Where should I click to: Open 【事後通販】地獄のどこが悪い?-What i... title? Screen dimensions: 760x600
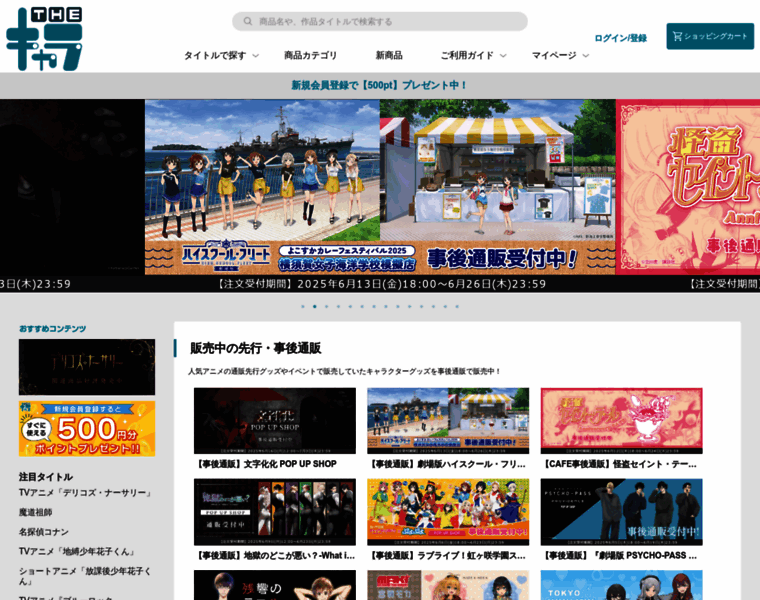(x=275, y=555)
